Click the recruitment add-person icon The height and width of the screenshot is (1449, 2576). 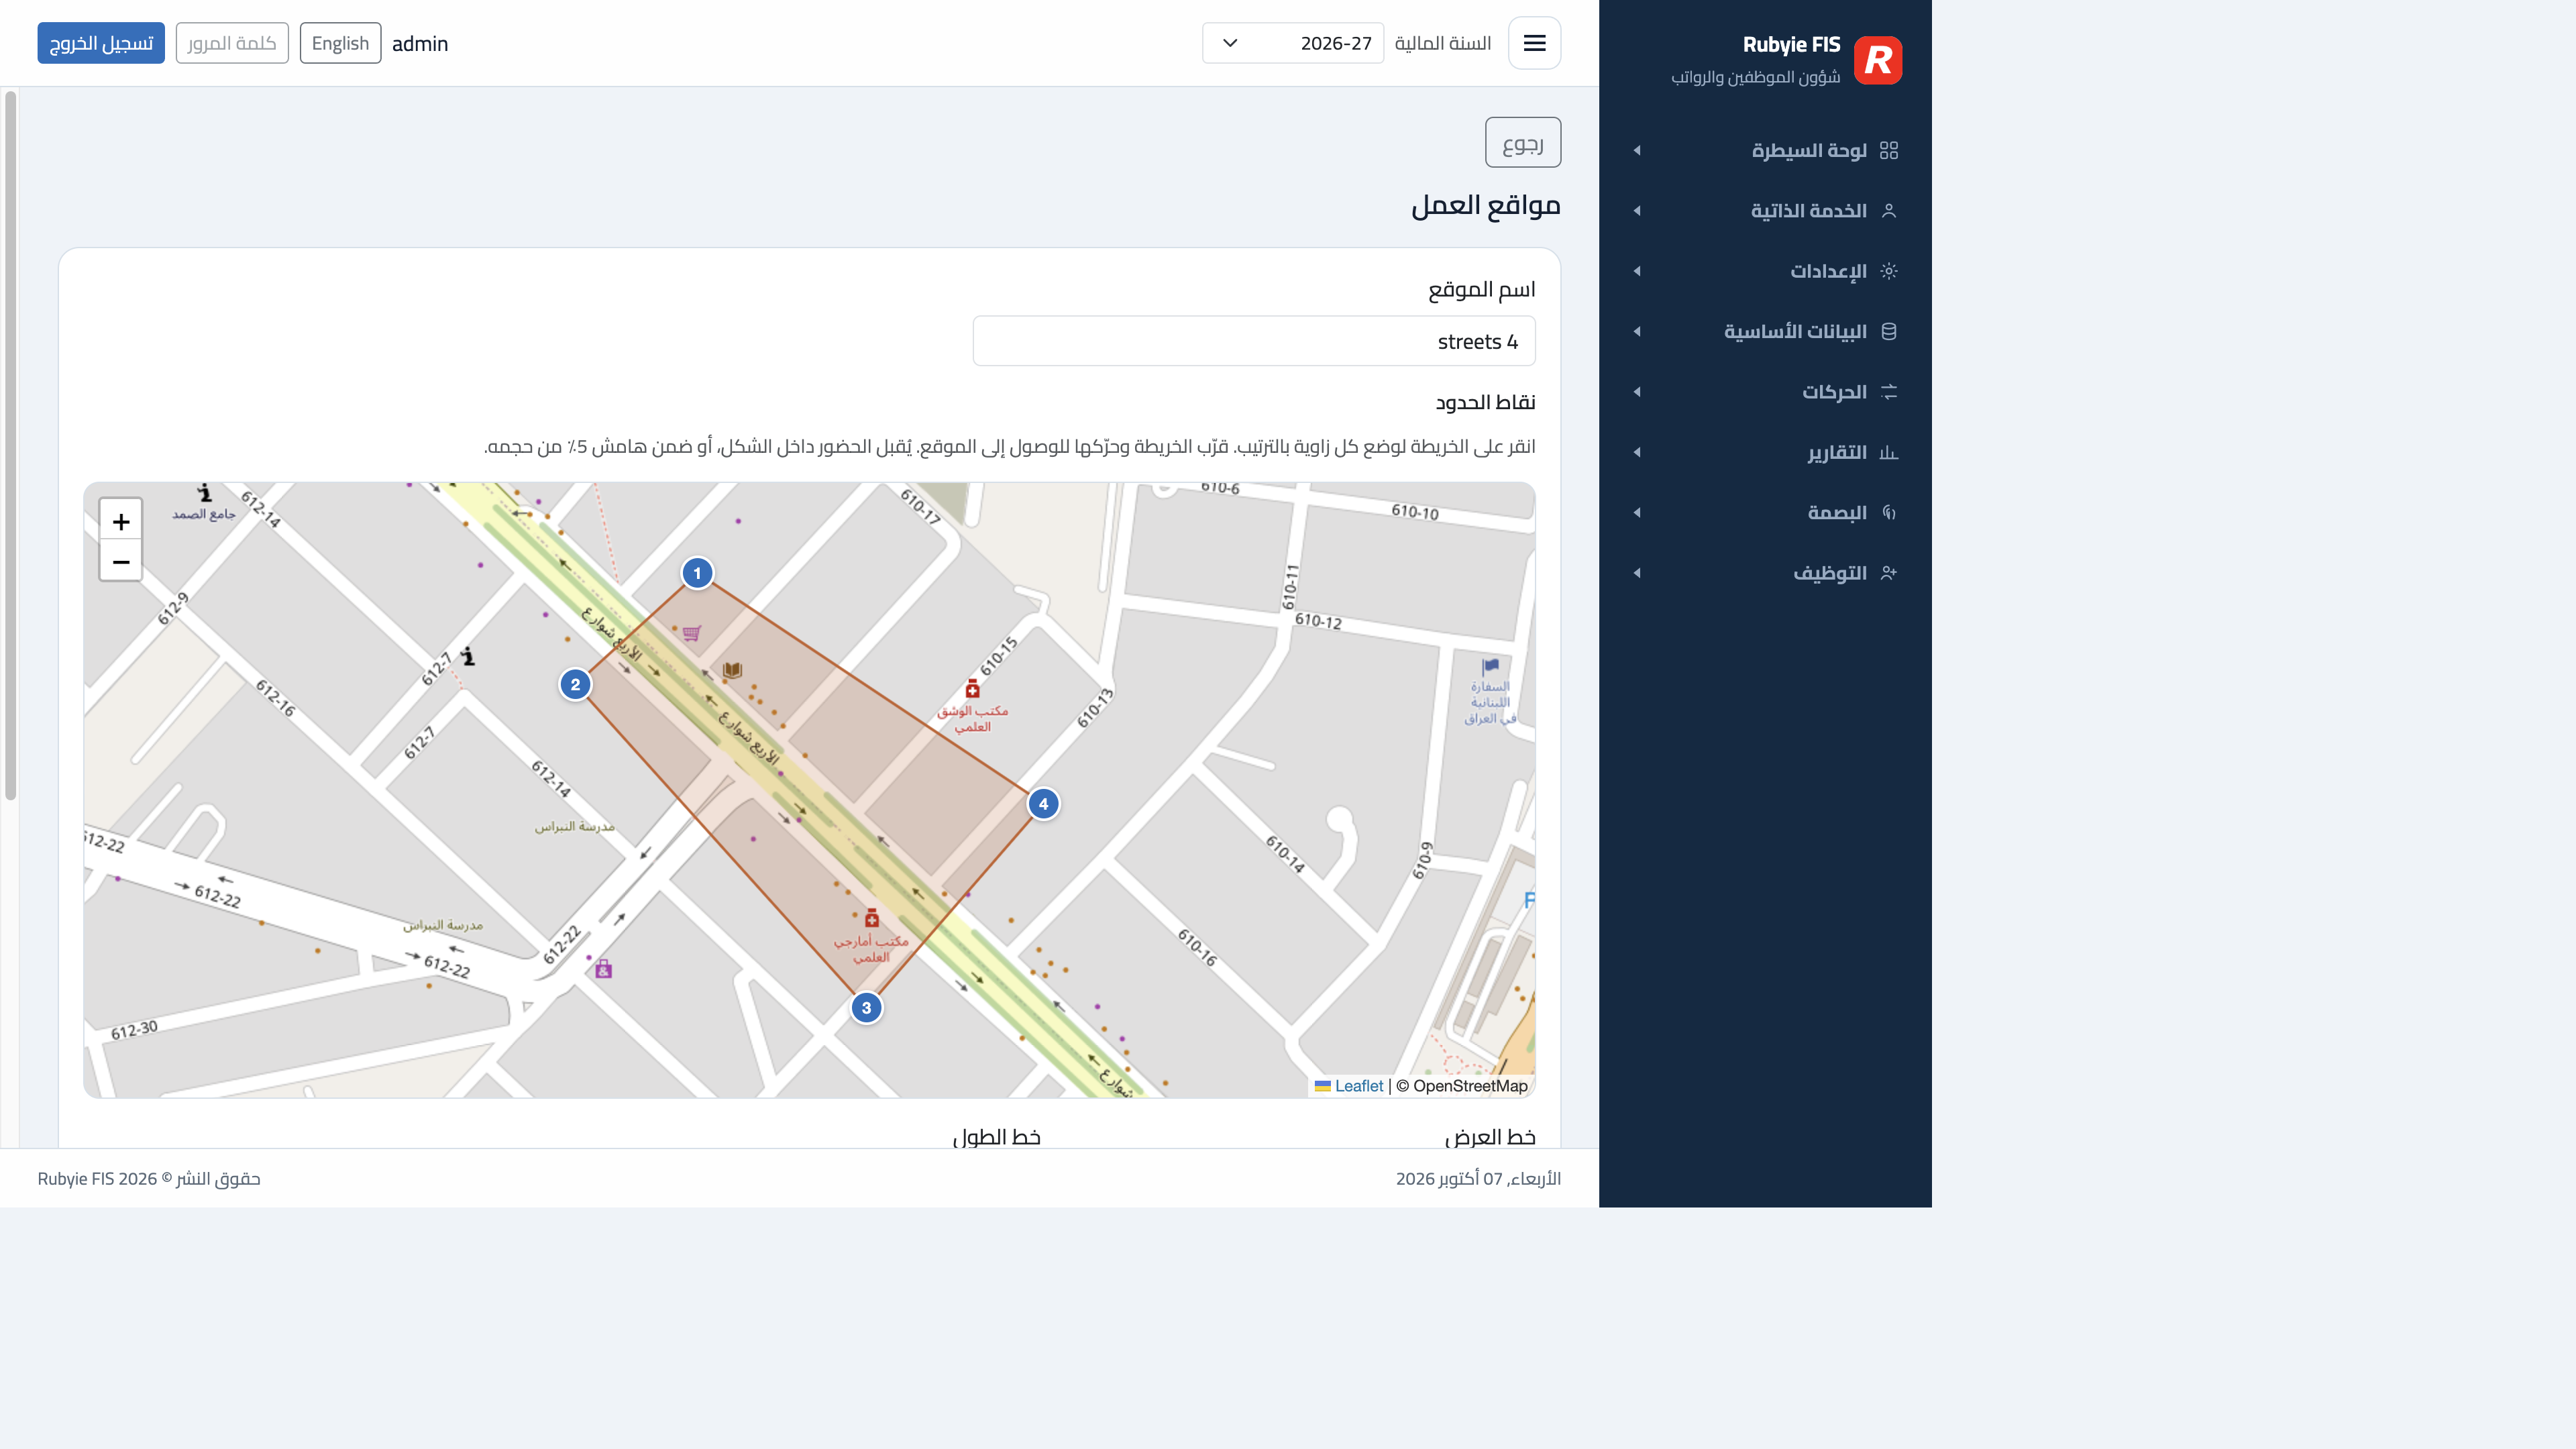[1888, 573]
